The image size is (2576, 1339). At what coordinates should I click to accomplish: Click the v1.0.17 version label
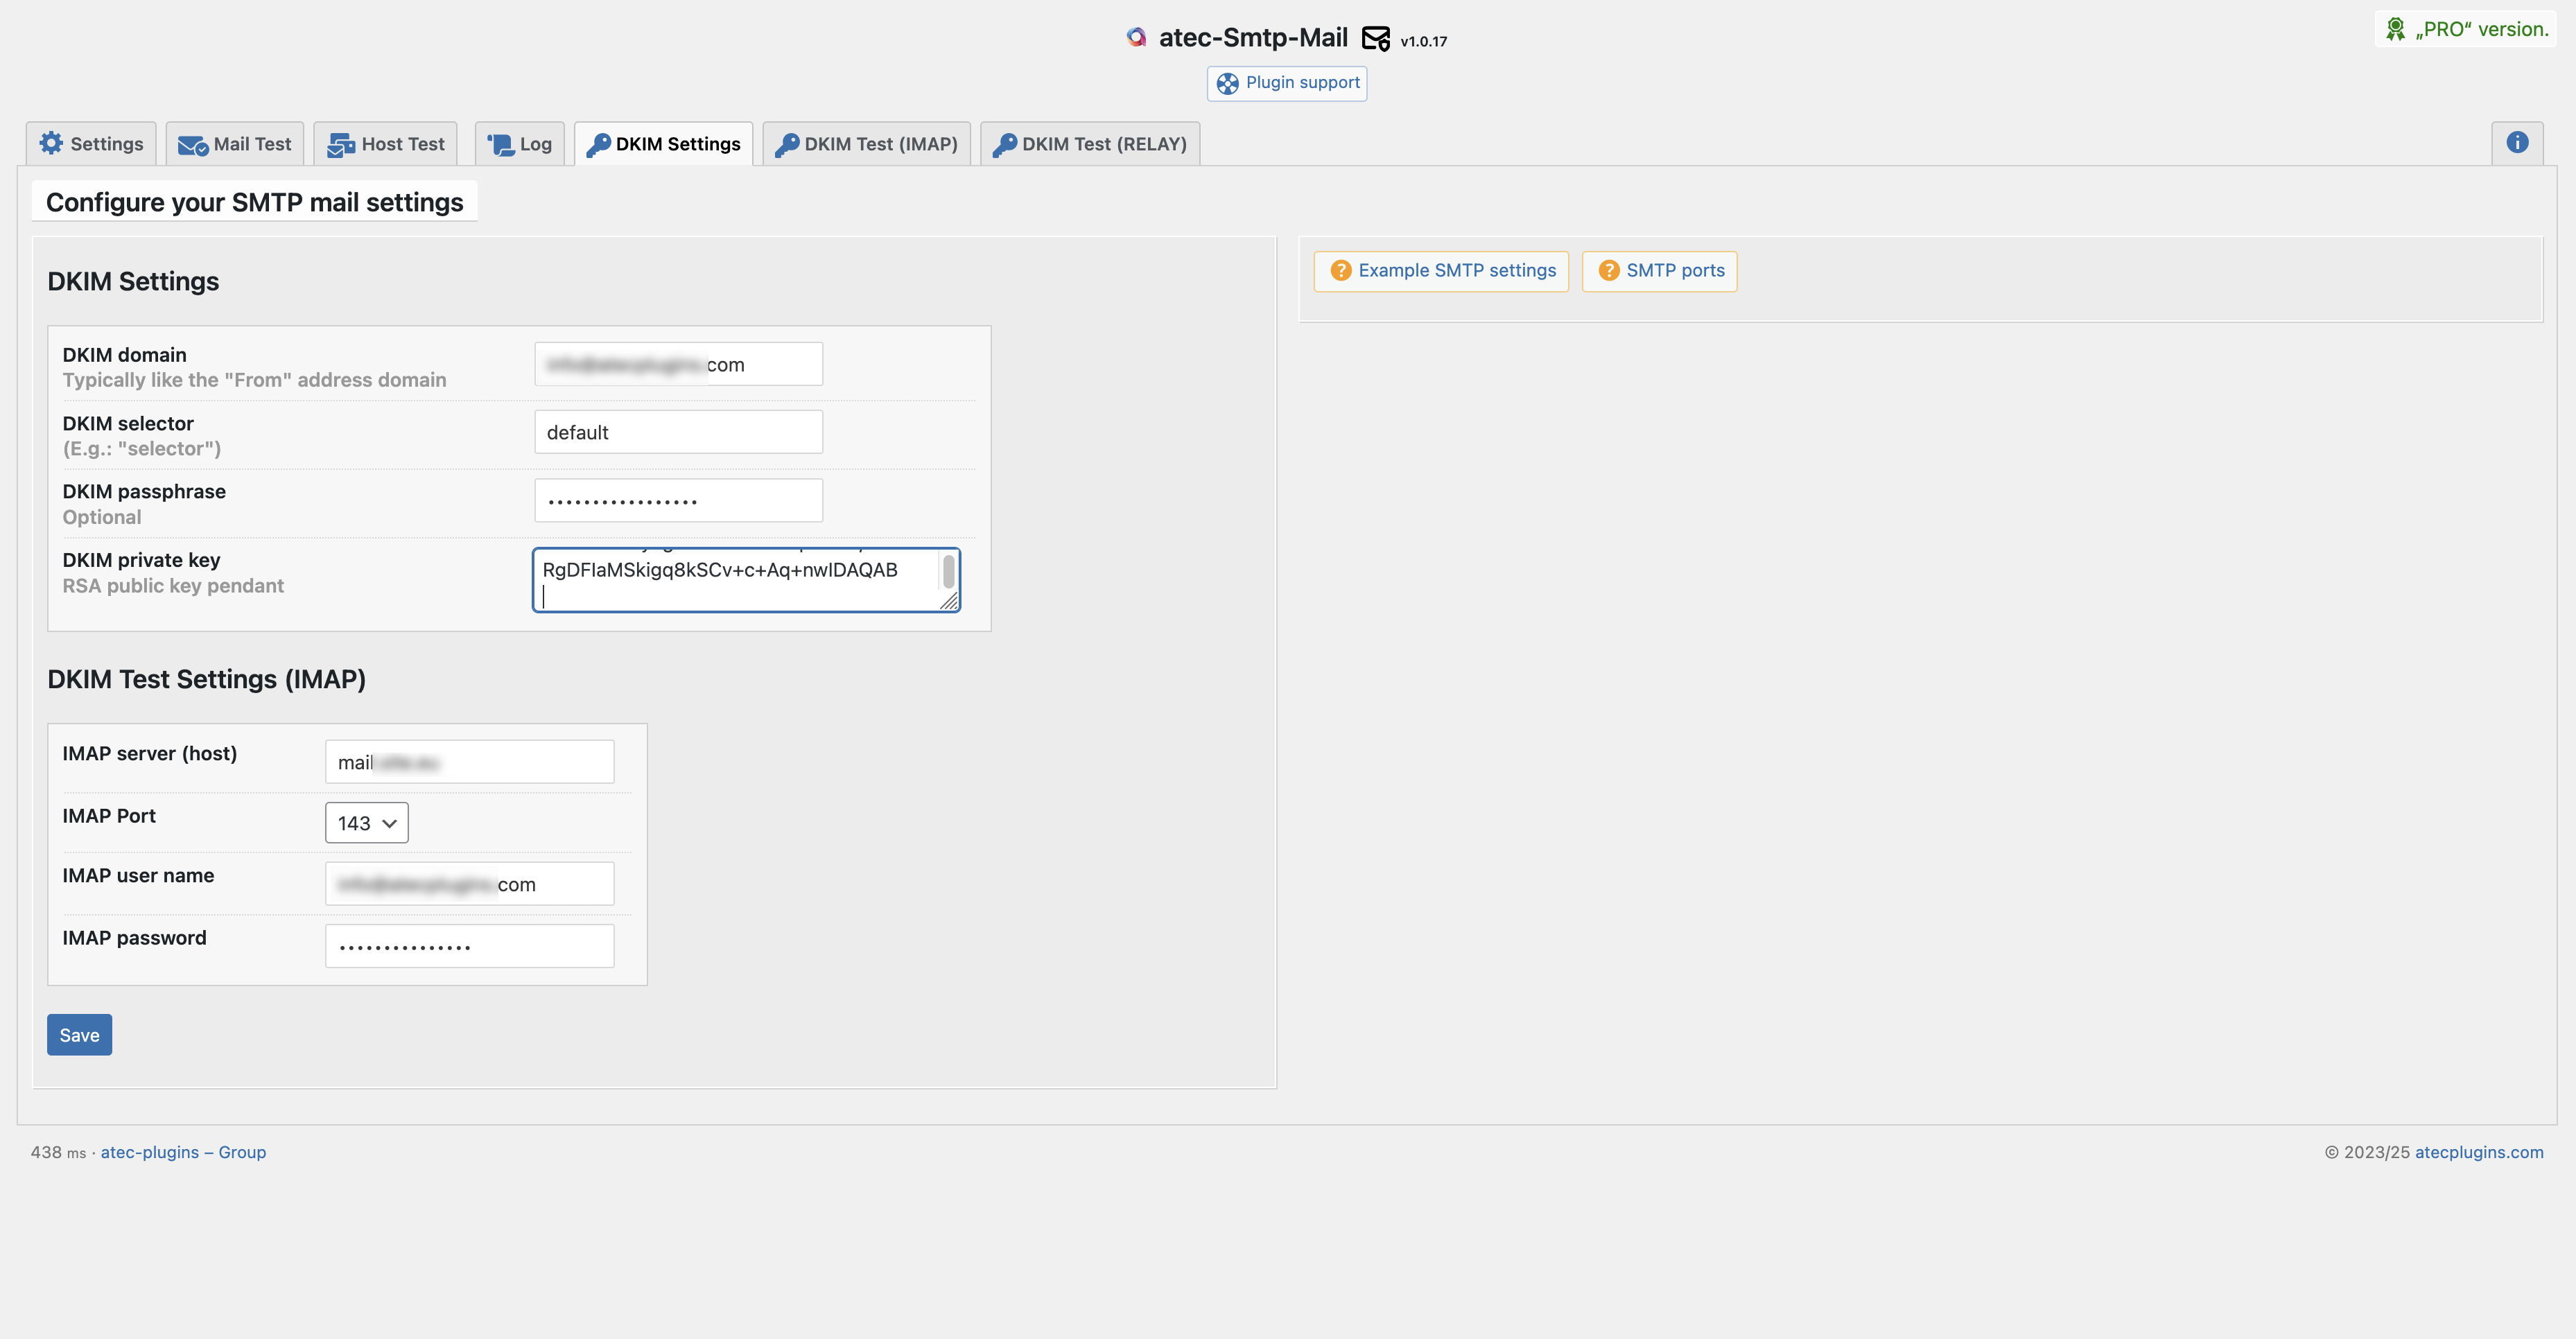click(1423, 42)
